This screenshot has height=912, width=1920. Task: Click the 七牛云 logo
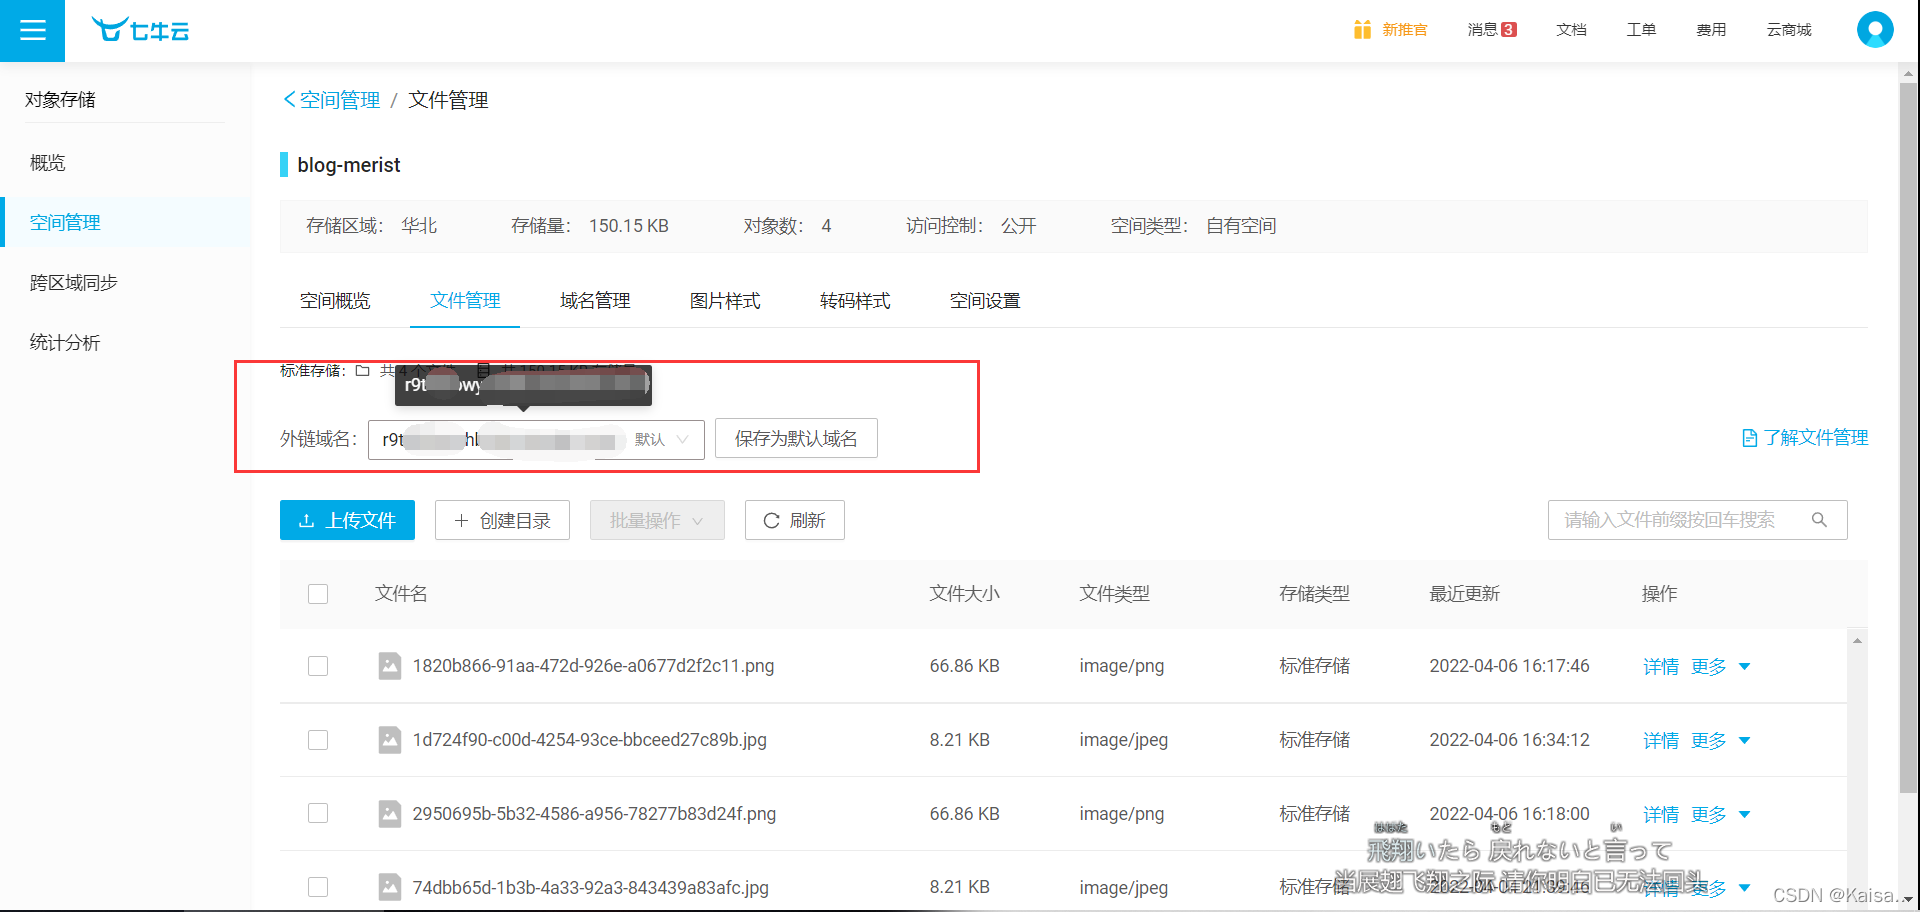coord(140,30)
